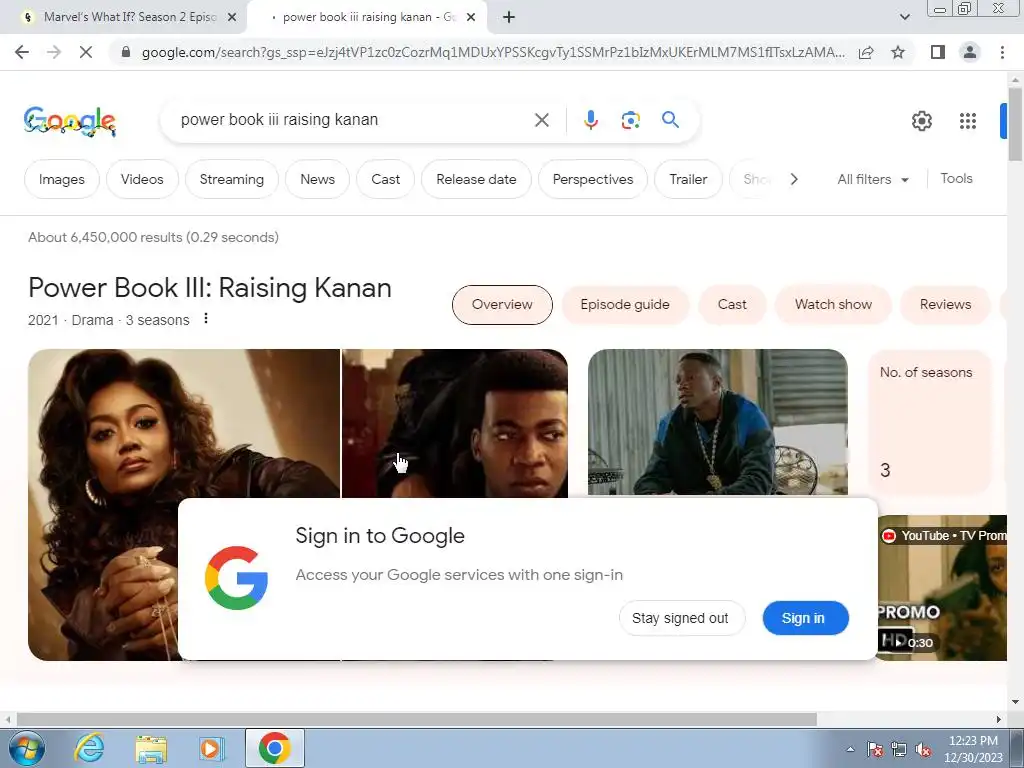Viewport: 1024px width, 768px height.
Task: Open the Action Center flag icon
Action: click(874, 750)
